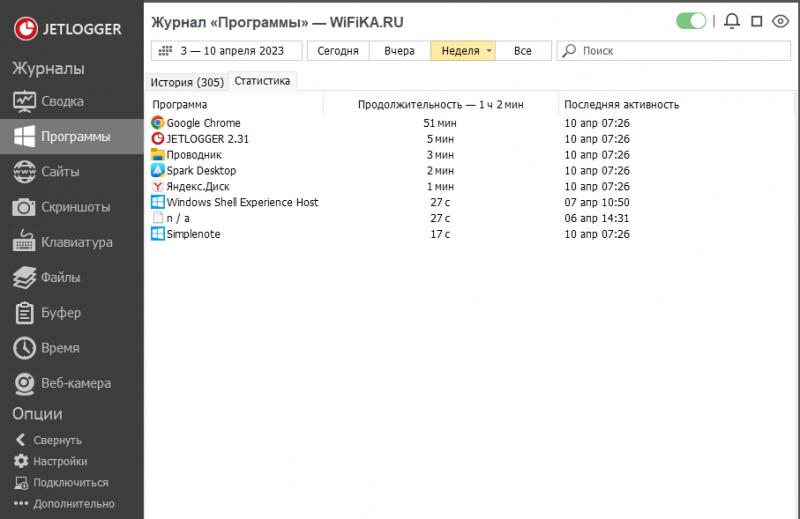Open the Сайты websites journal
This screenshot has height=519, width=800.
point(60,172)
